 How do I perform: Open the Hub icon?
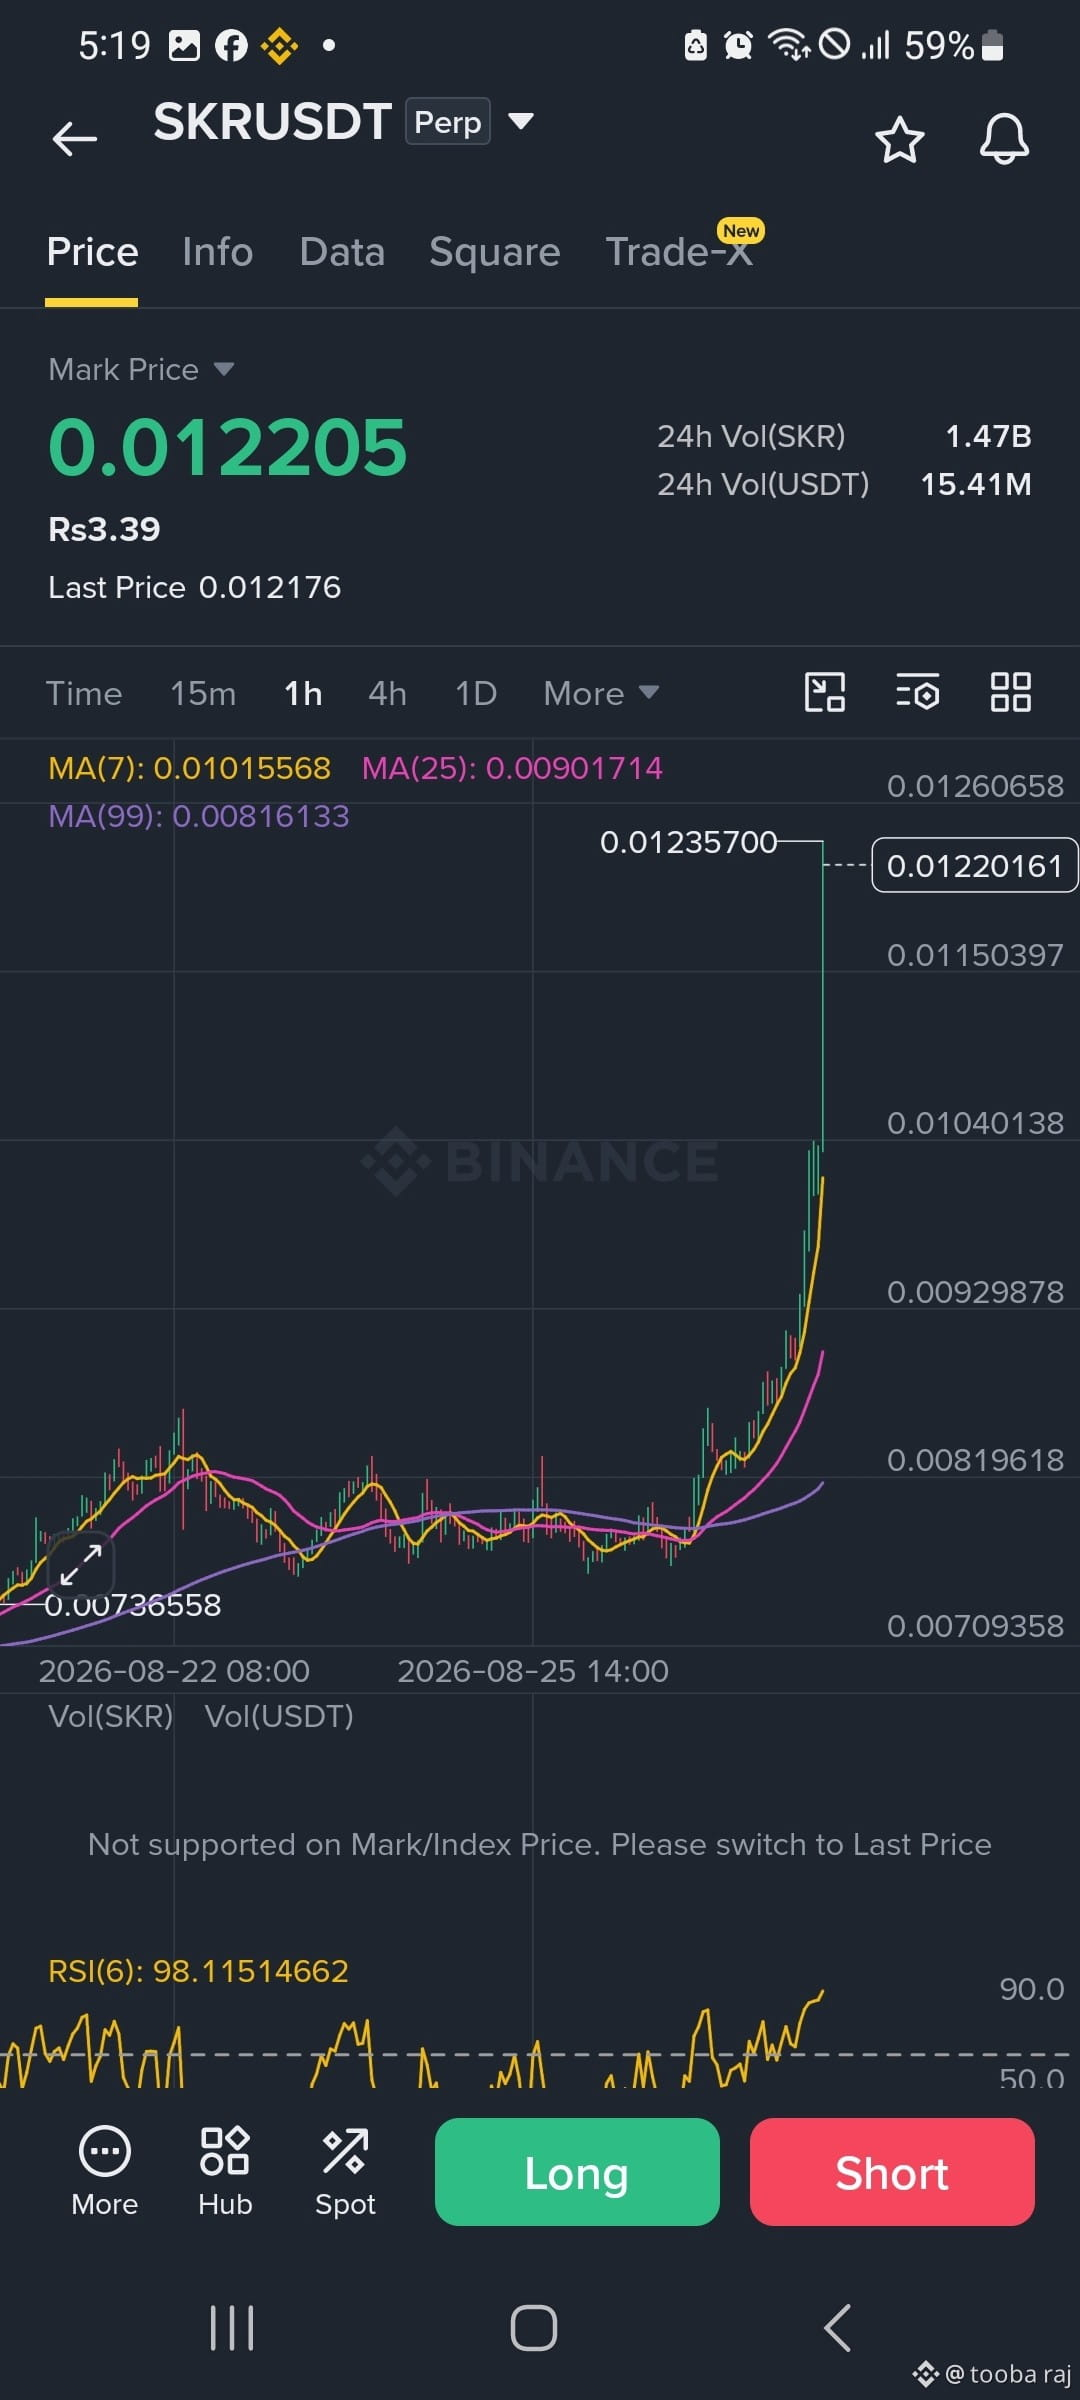(x=225, y=2171)
